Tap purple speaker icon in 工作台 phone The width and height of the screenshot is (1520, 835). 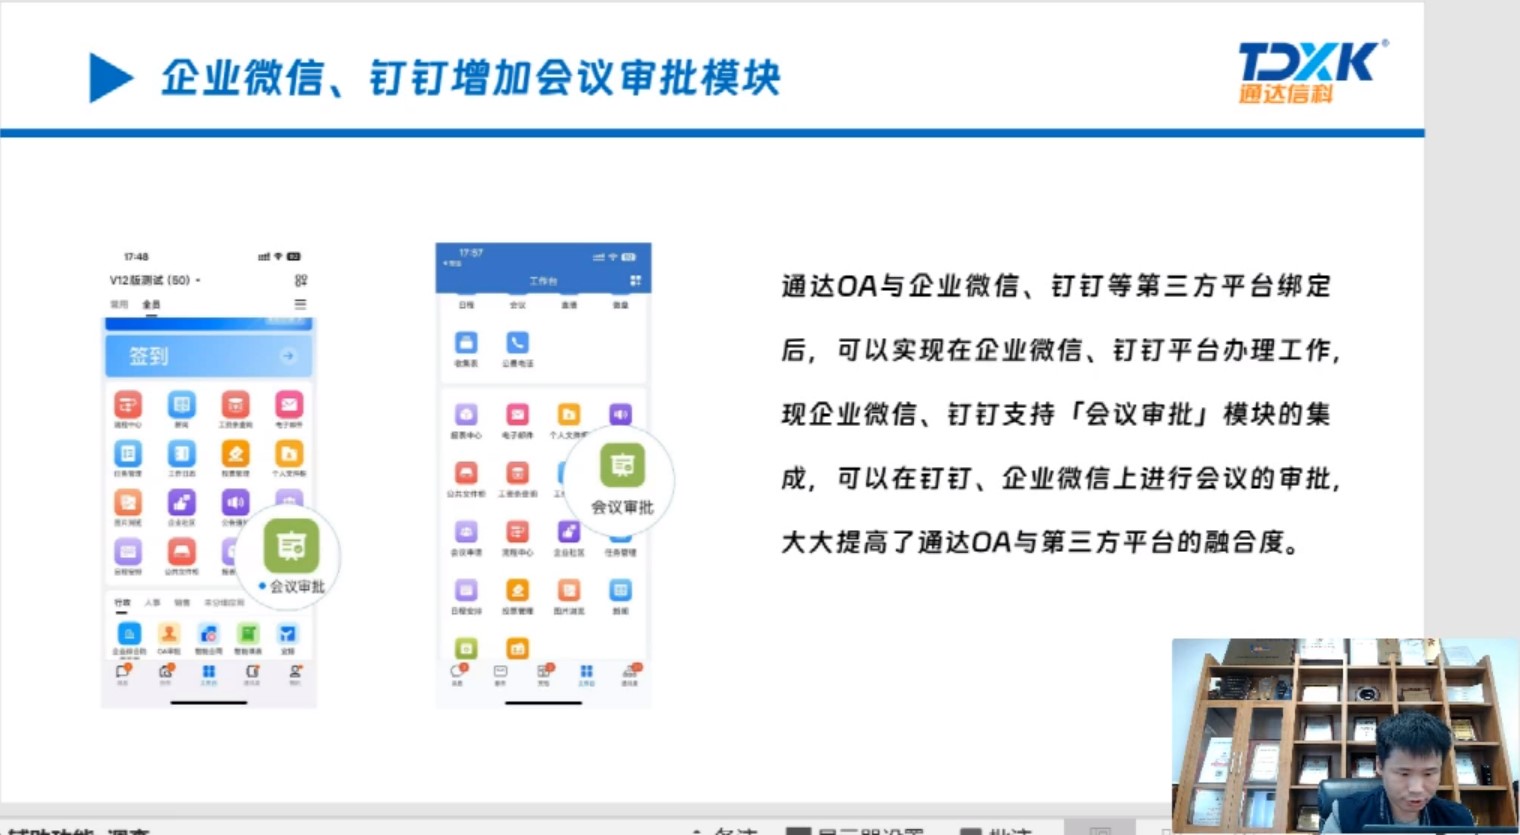(620, 414)
